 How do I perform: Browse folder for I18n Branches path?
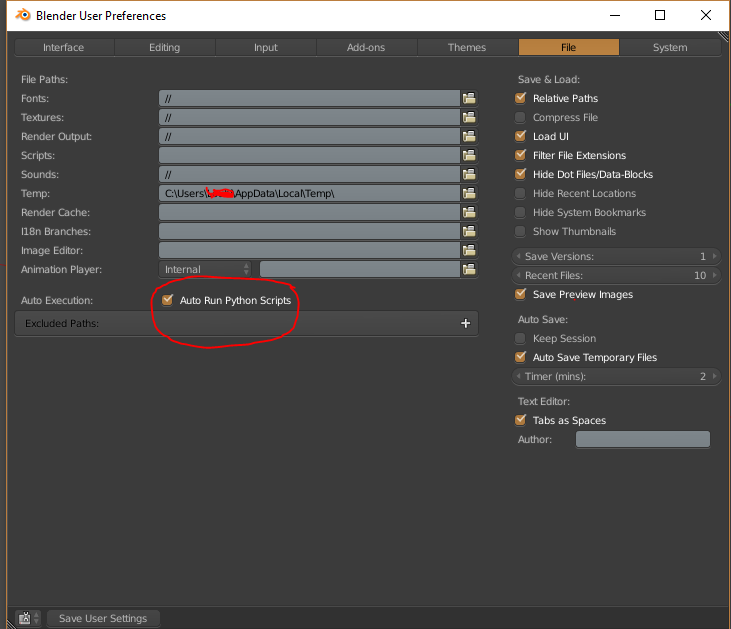point(469,231)
